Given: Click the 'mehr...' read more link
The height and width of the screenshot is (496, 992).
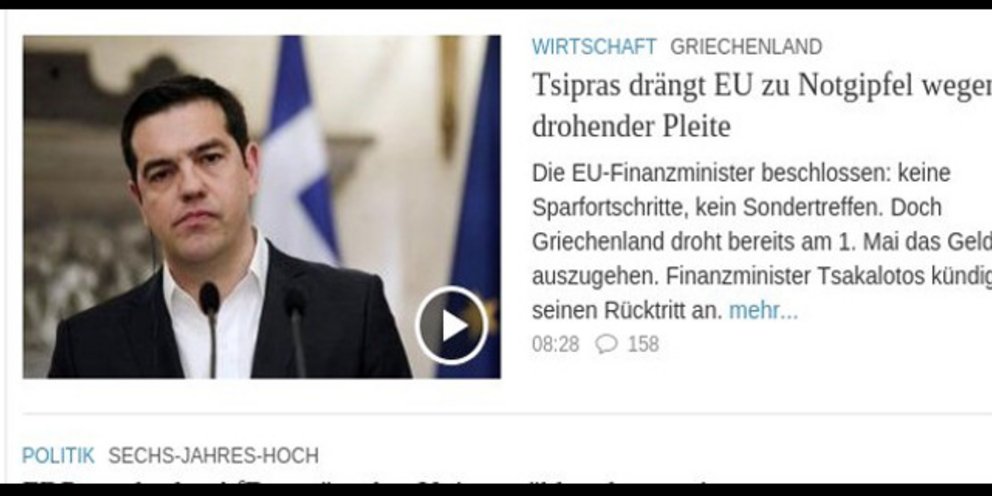Looking at the screenshot, I should (764, 311).
